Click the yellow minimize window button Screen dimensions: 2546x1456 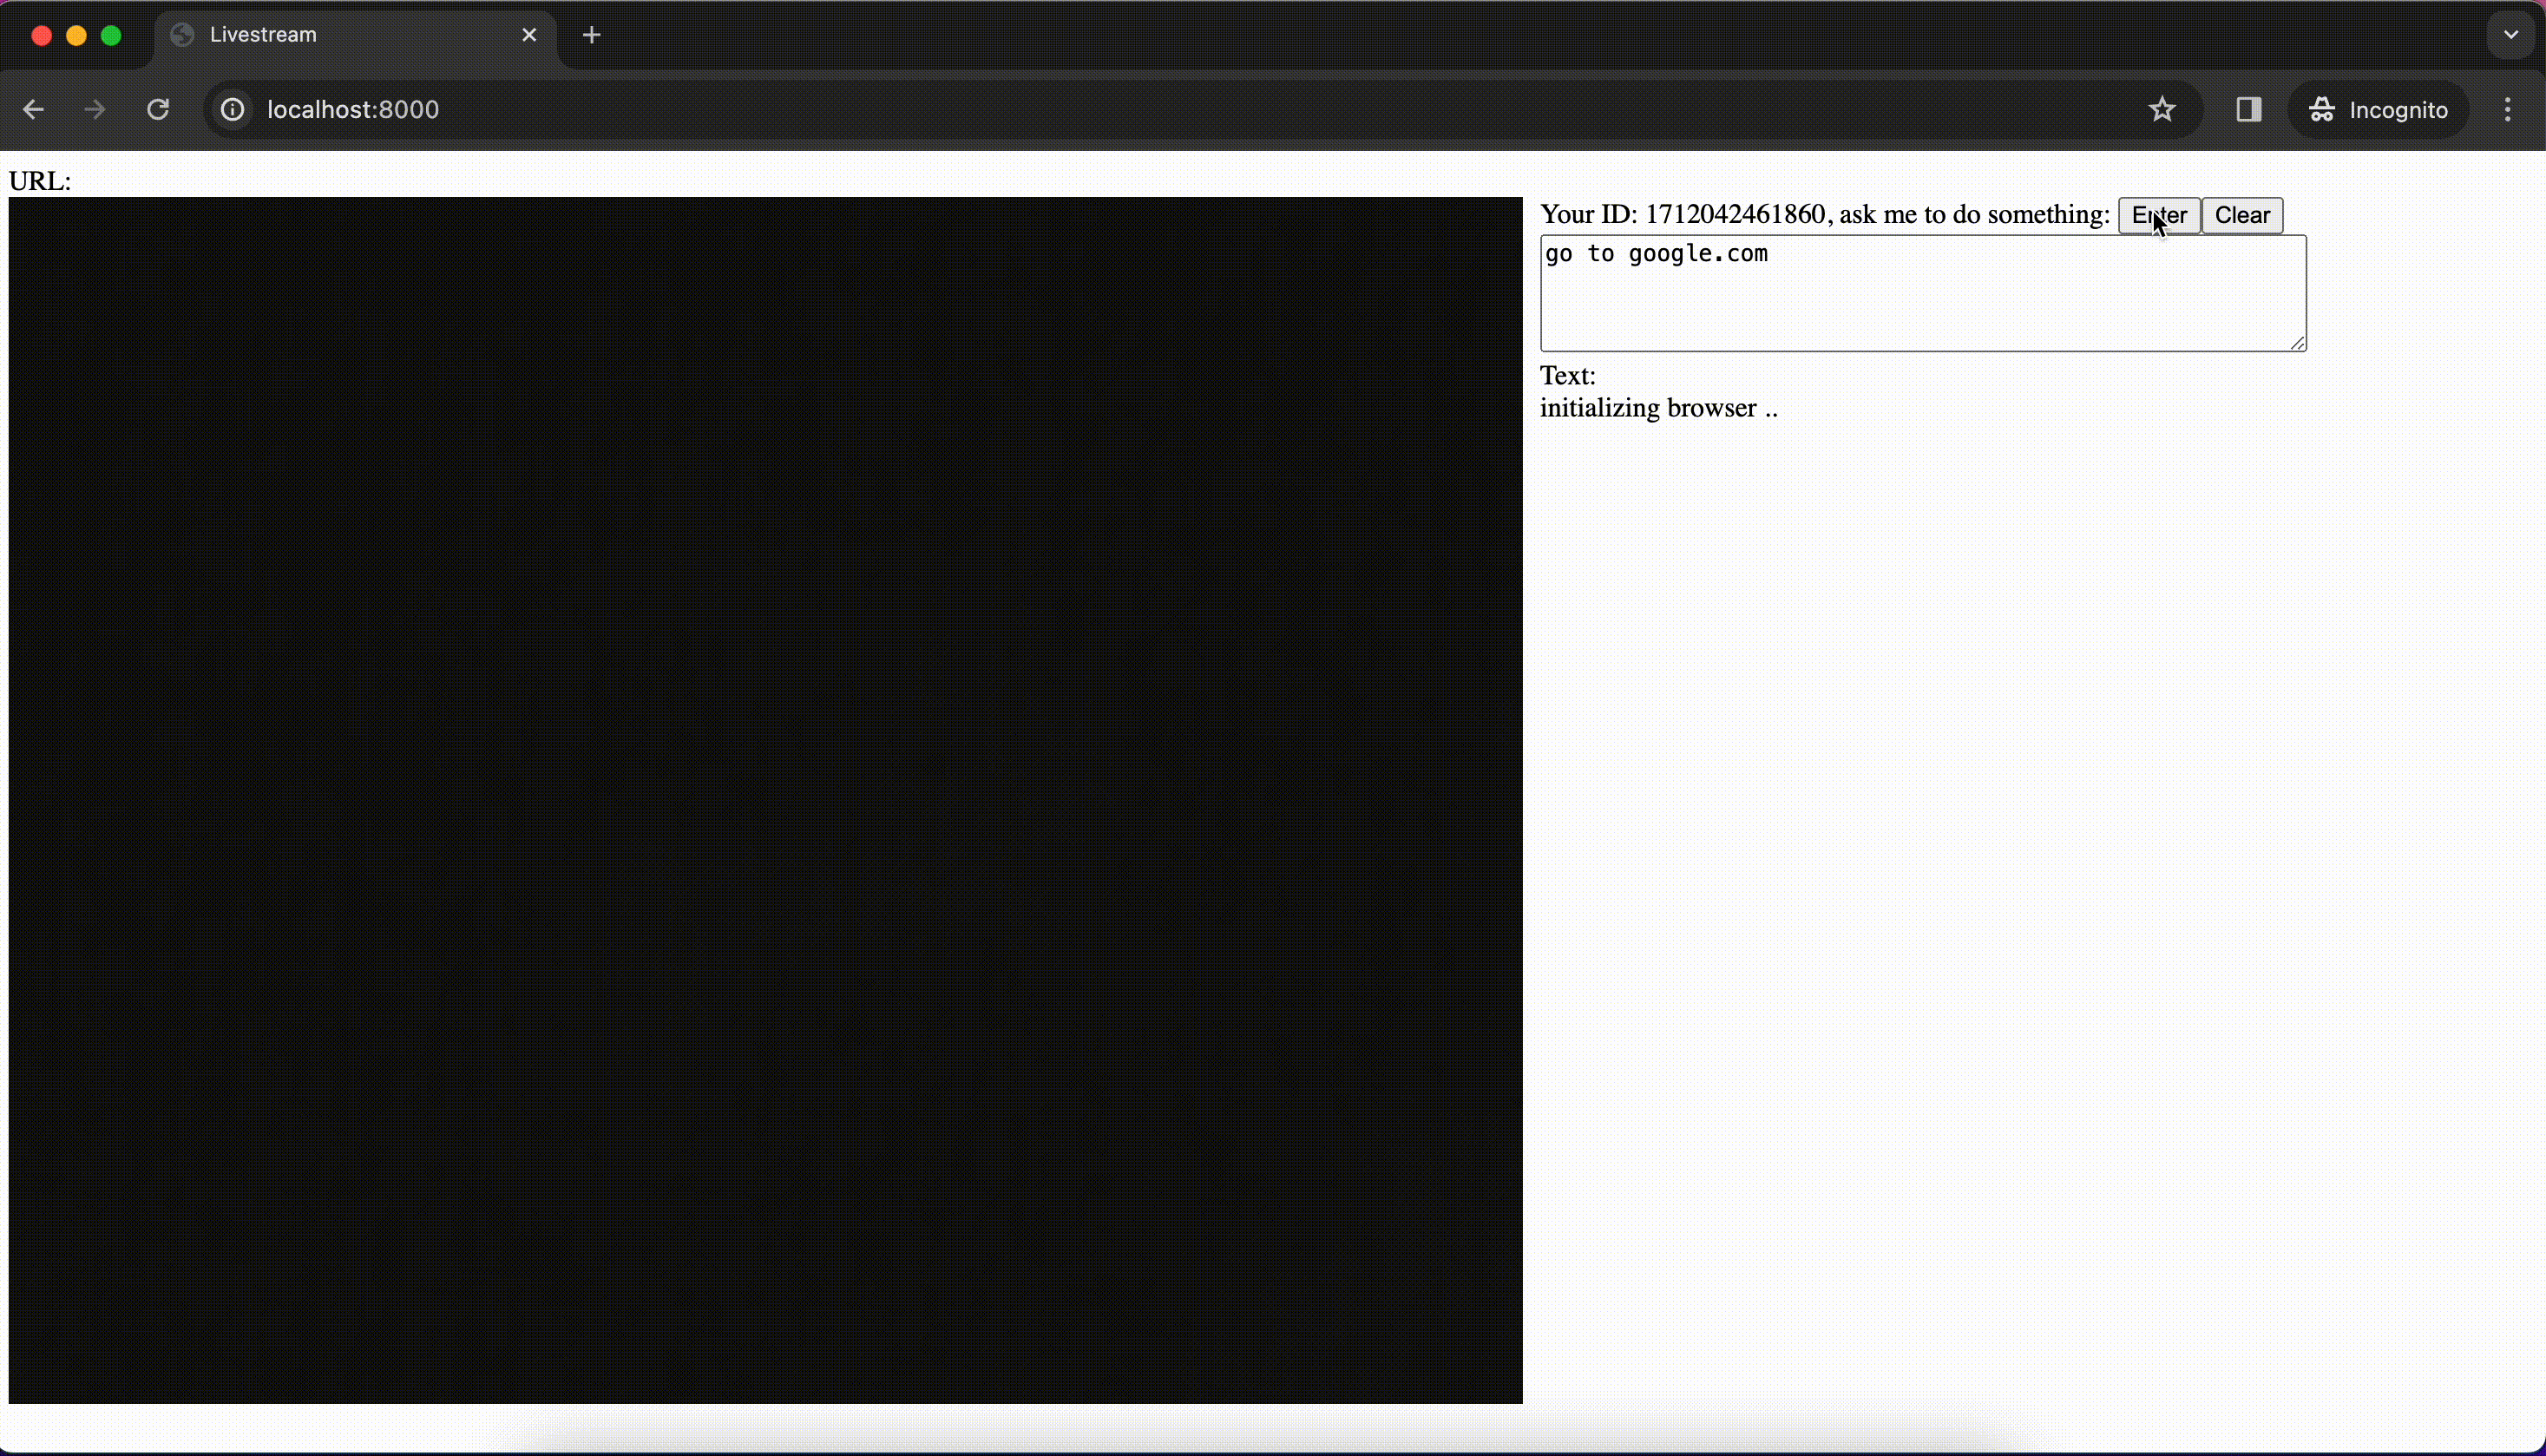pyautogui.click(x=76, y=36)
